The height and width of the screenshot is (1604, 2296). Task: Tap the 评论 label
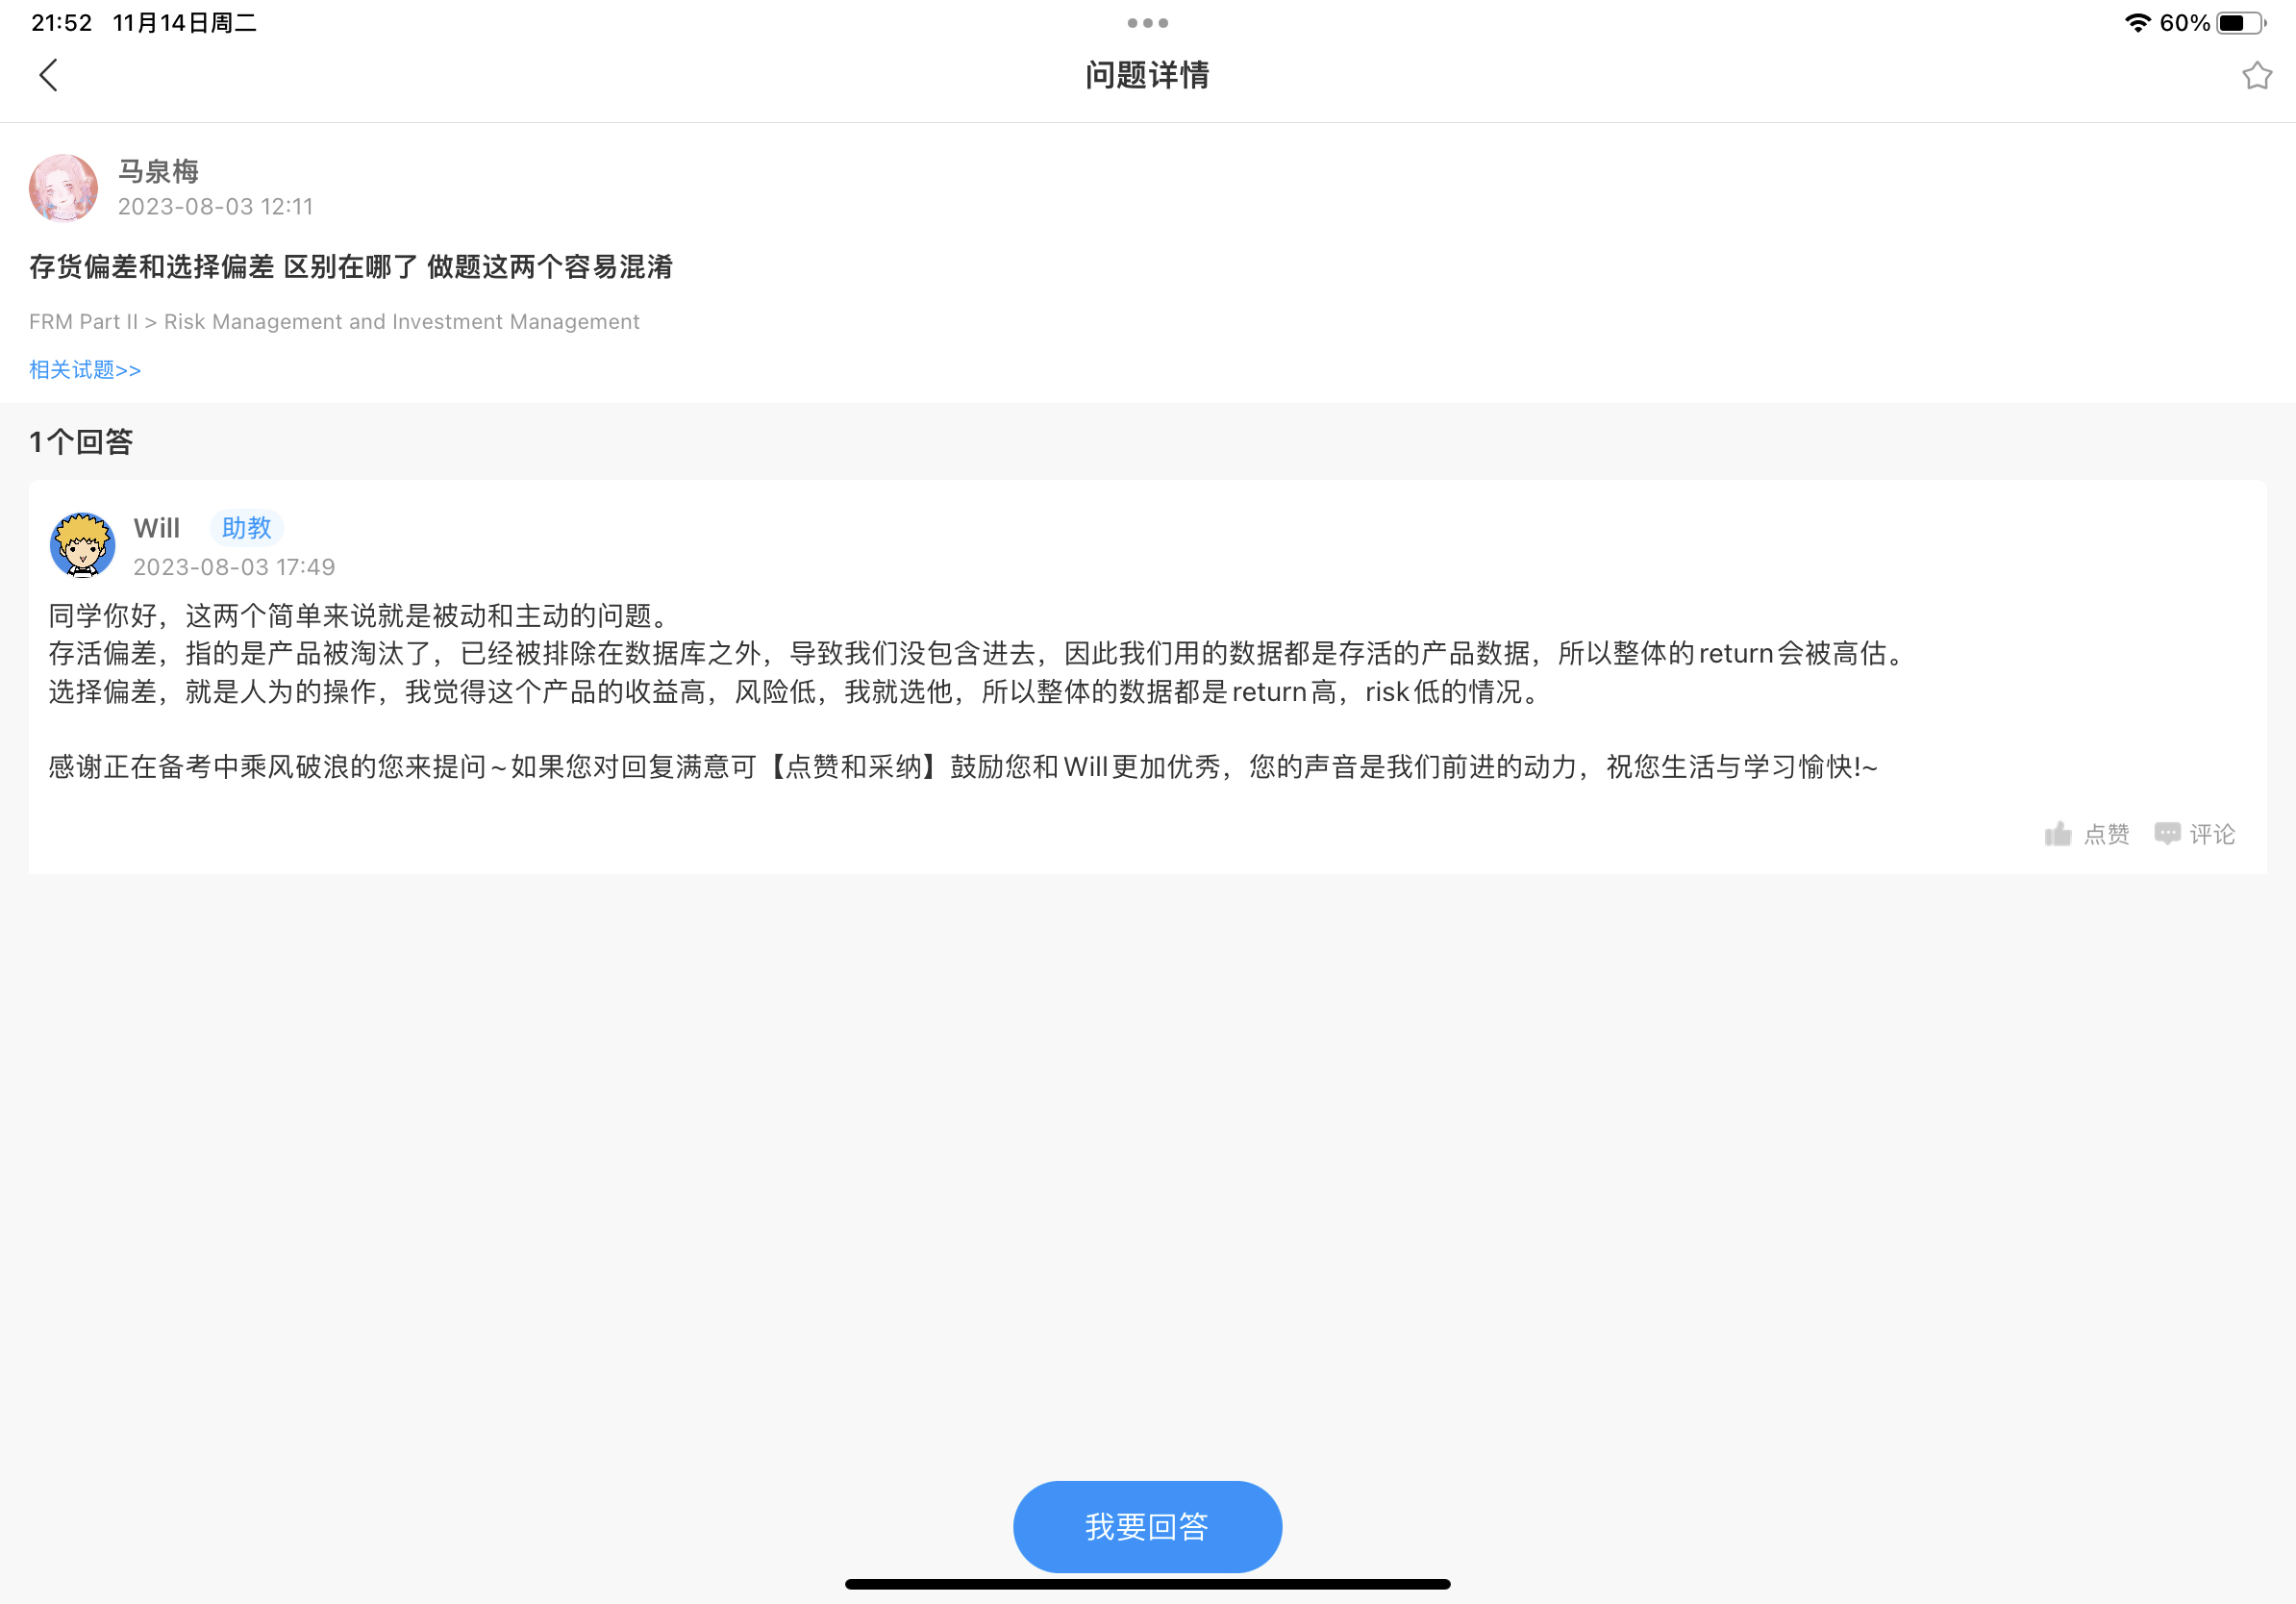(2211, 834)
